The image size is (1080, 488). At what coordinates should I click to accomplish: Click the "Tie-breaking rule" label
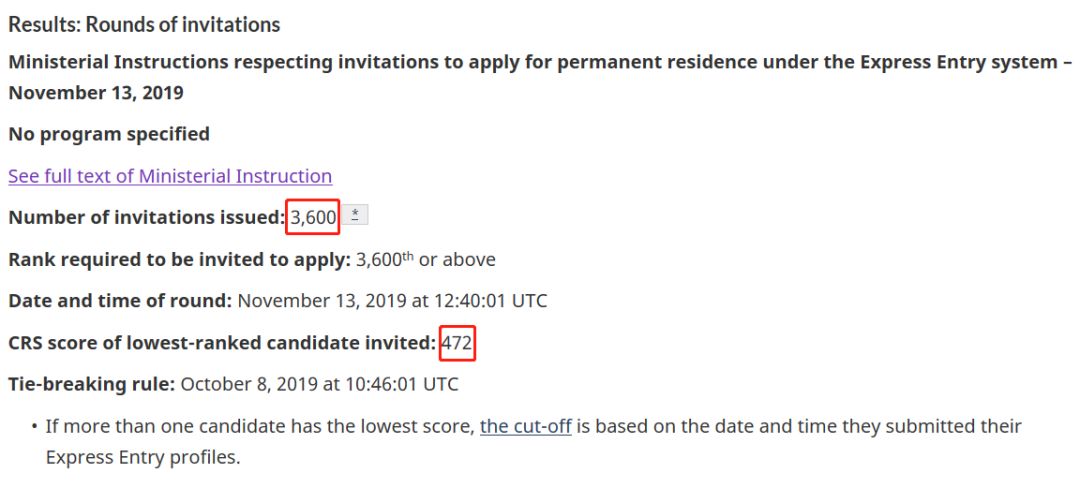click(x=91, y=384)
